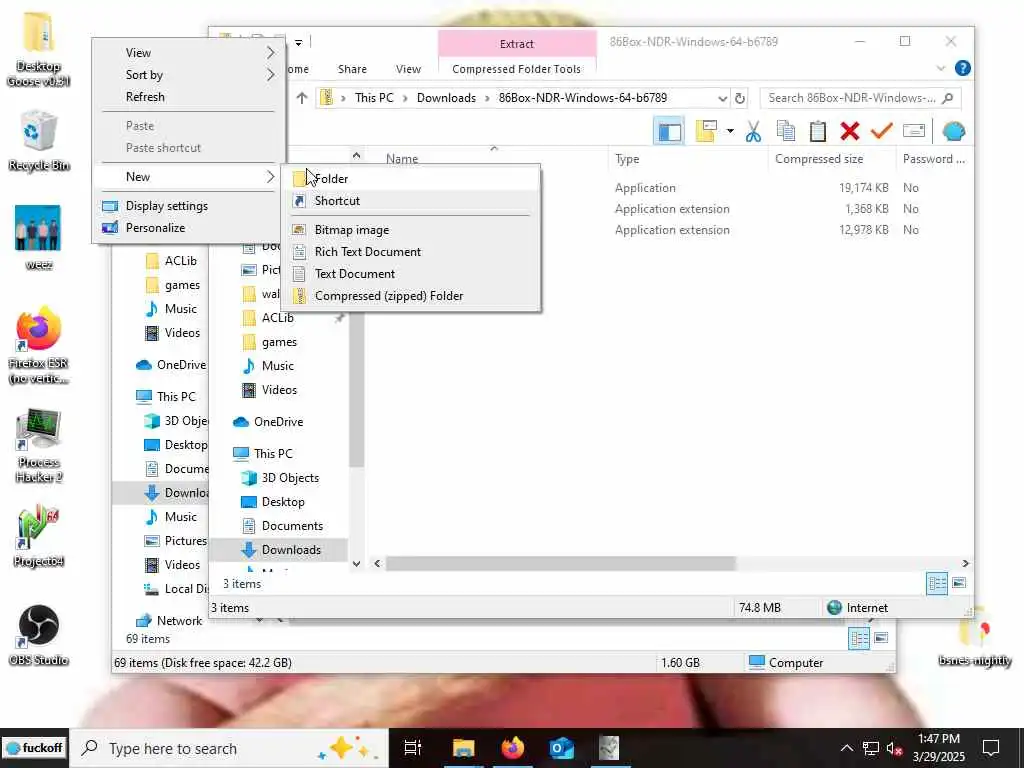This screenshot has width=1024, height=768.
Task: Refresh the address bar location
Action: pos(740,98)
